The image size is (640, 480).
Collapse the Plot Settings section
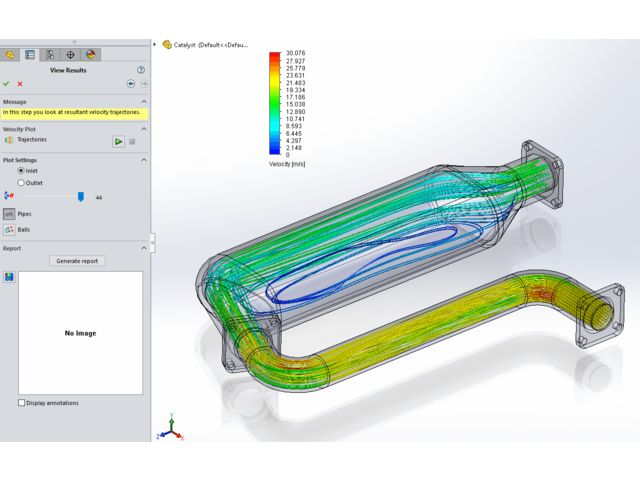[143, 160]
